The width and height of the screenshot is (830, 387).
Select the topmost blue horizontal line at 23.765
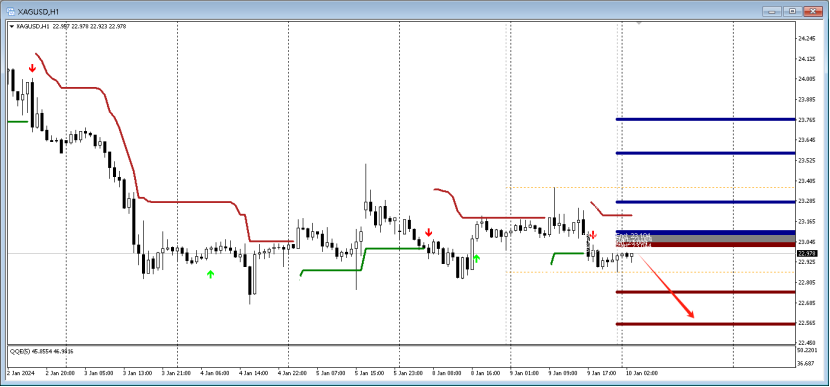(705, 119)
